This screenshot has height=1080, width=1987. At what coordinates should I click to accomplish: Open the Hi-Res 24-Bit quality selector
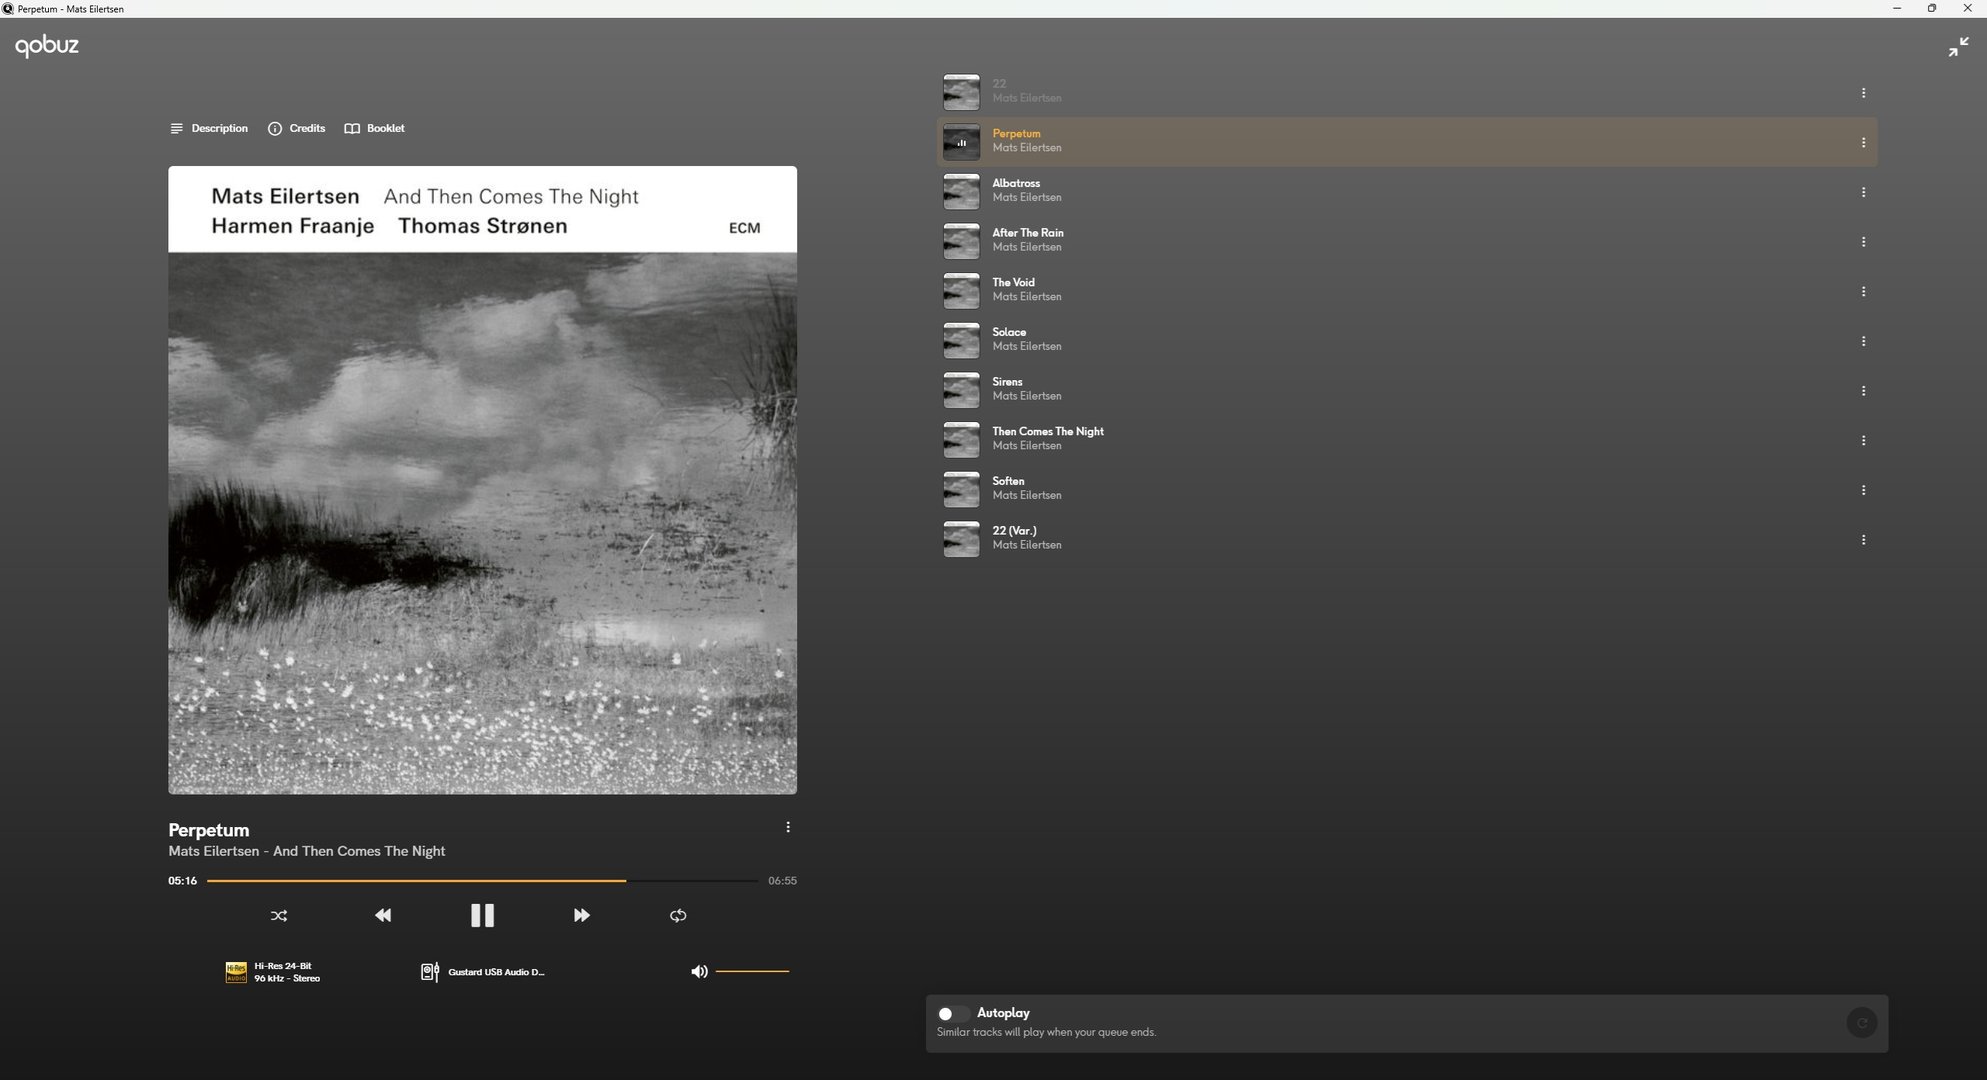[273, 972]
